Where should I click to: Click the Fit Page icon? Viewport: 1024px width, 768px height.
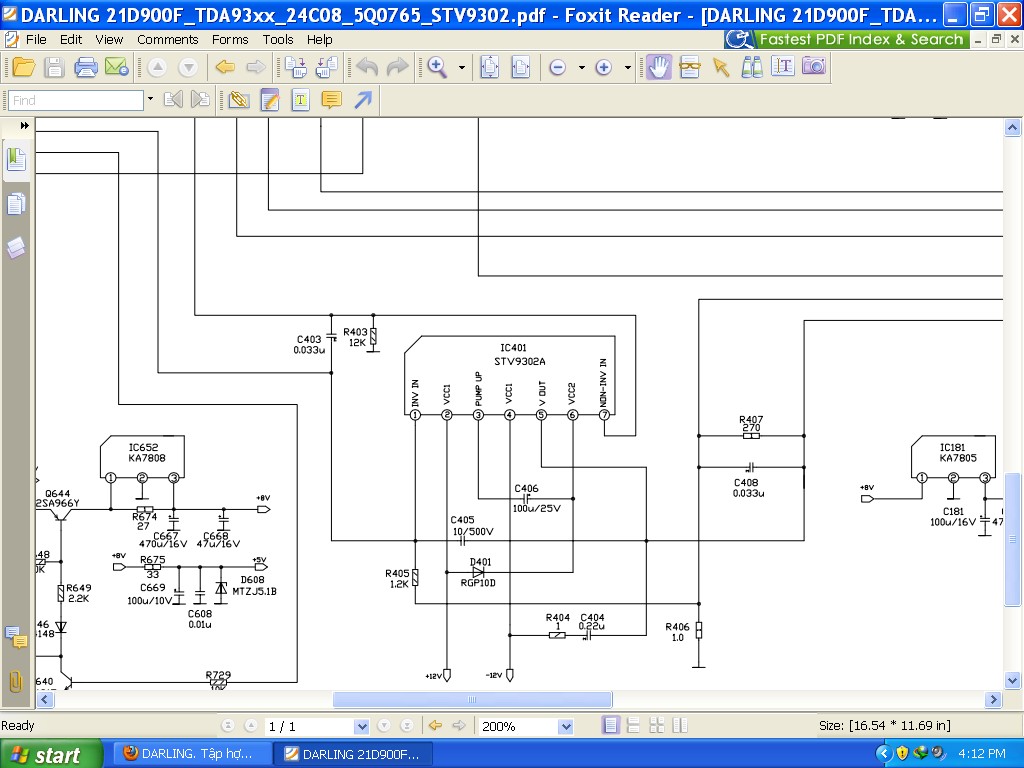point(490,67)
